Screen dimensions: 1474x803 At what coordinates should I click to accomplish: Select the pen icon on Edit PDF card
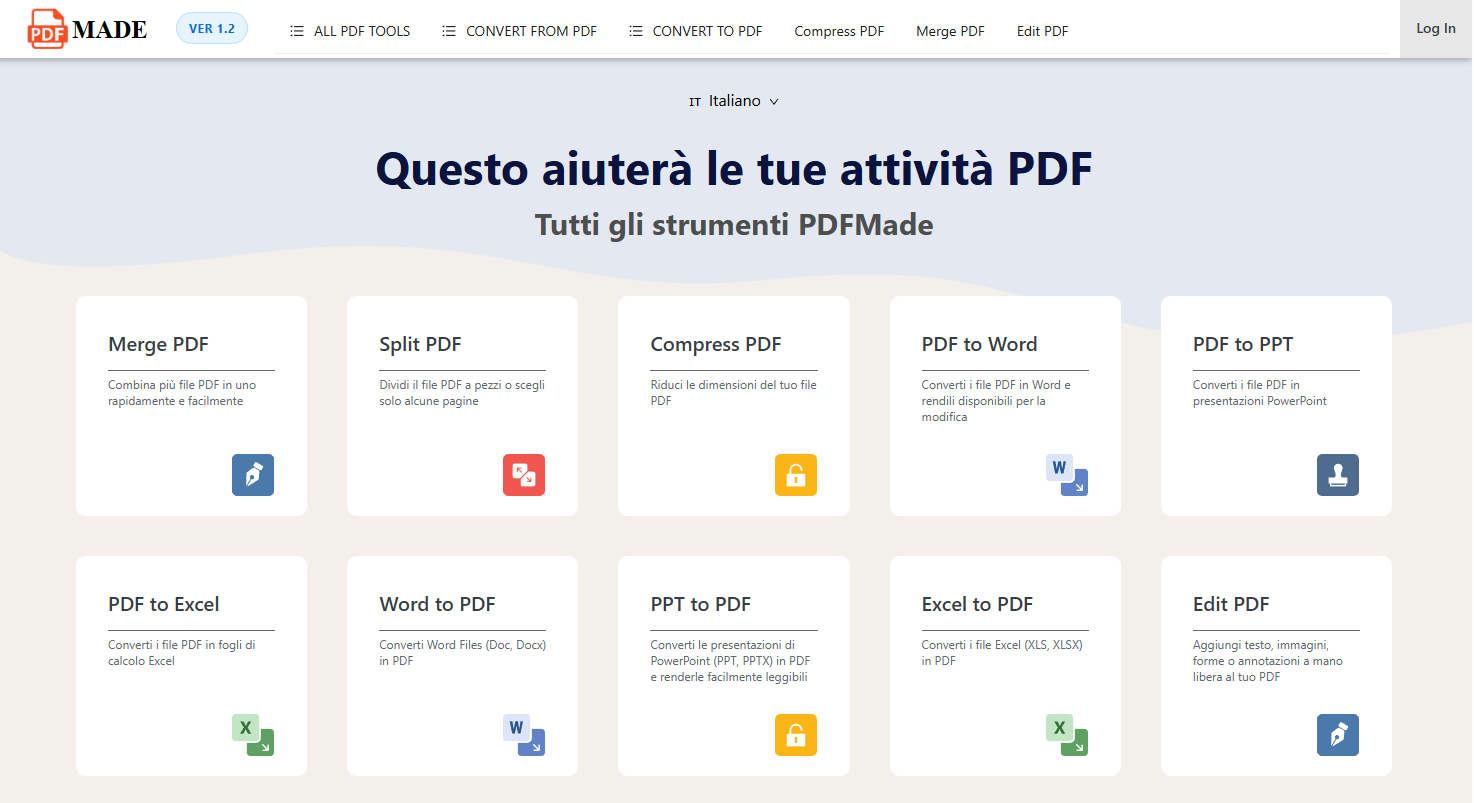coord(1337,735)
